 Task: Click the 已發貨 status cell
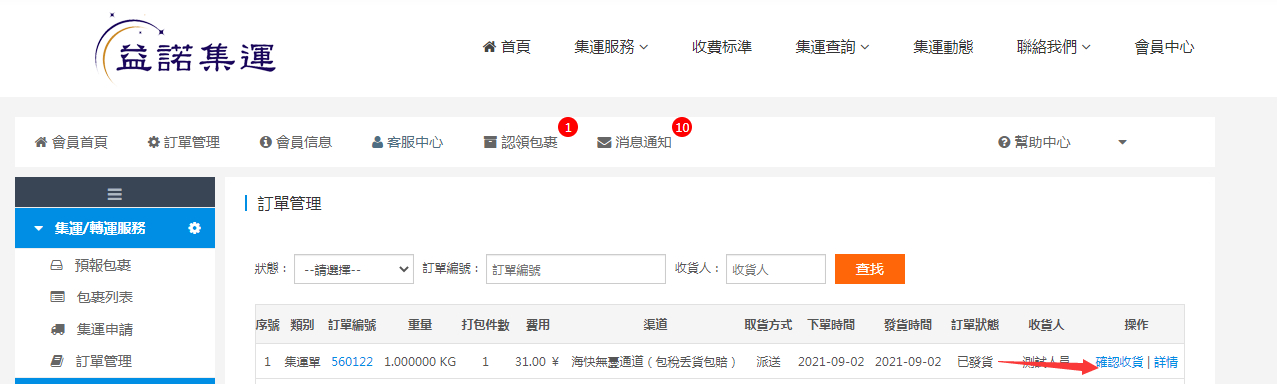[x=975, y=362]
